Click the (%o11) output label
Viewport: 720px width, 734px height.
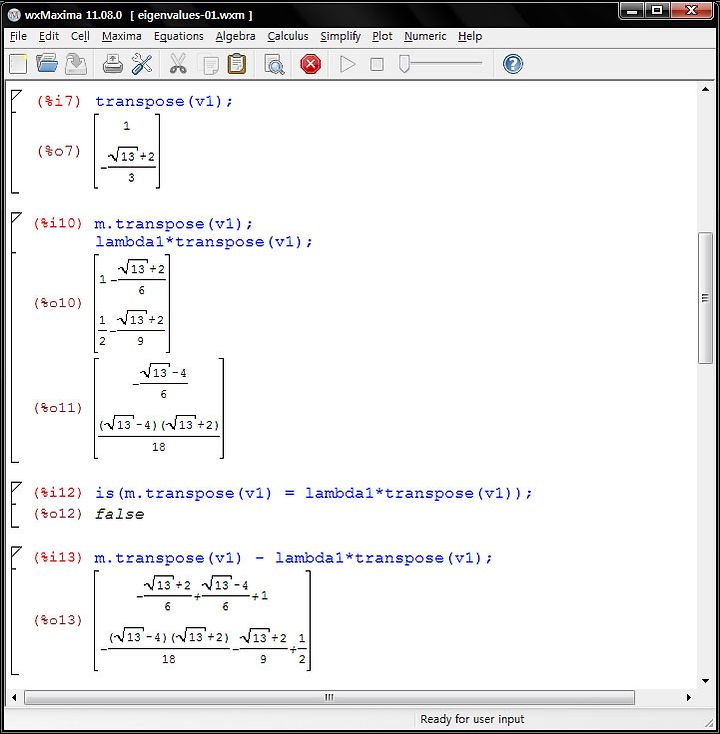pos(58,408)
